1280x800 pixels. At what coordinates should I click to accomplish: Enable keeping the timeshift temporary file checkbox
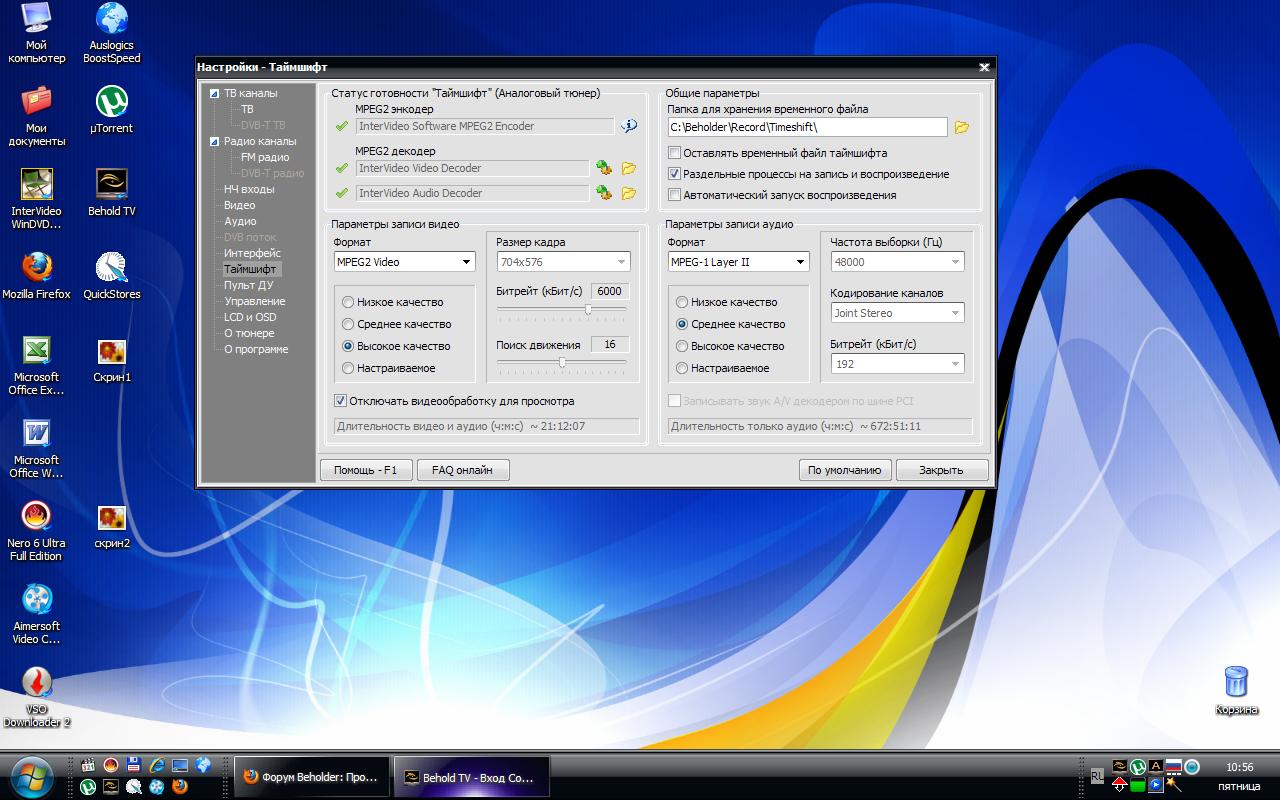(675, 153)
